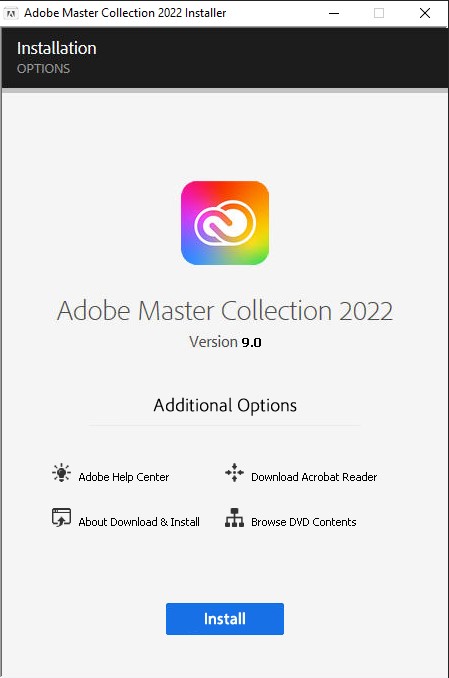Minimize the installer window
This screenshot has width=449, height=678.
click(334, 13)
